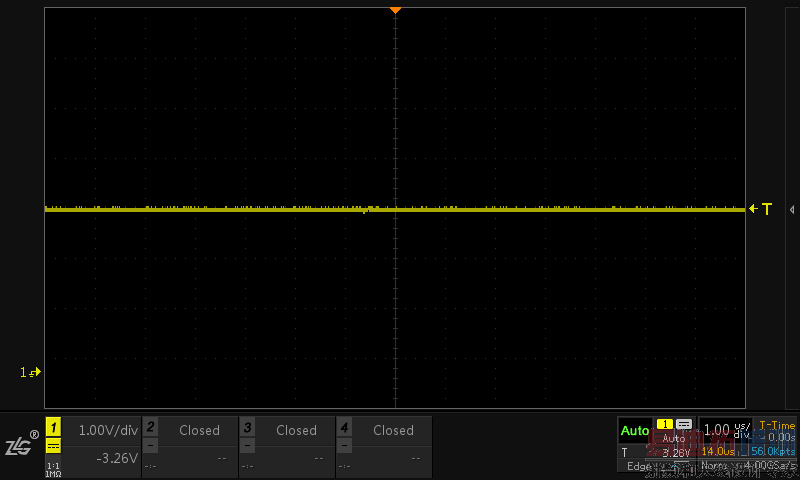
Task: Click the trigger source channel 1 yellow badge
Action: pyautogui.click(x=664, y=424)
